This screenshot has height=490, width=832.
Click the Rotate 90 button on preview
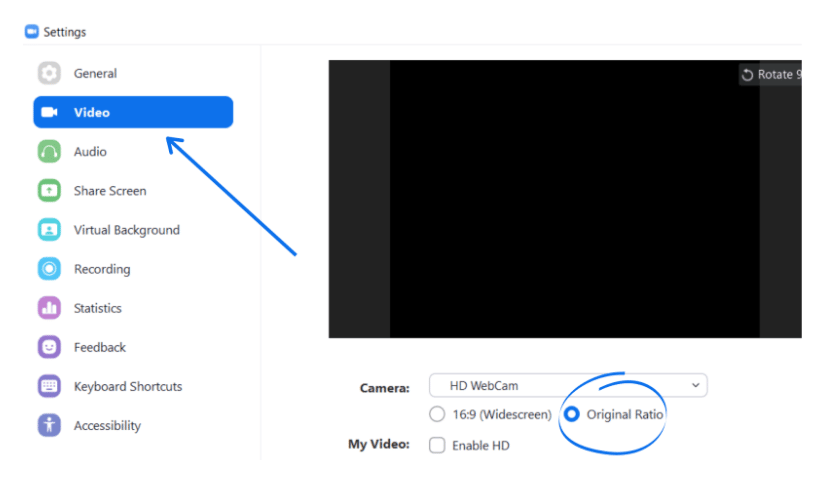(x=770, y=75)
